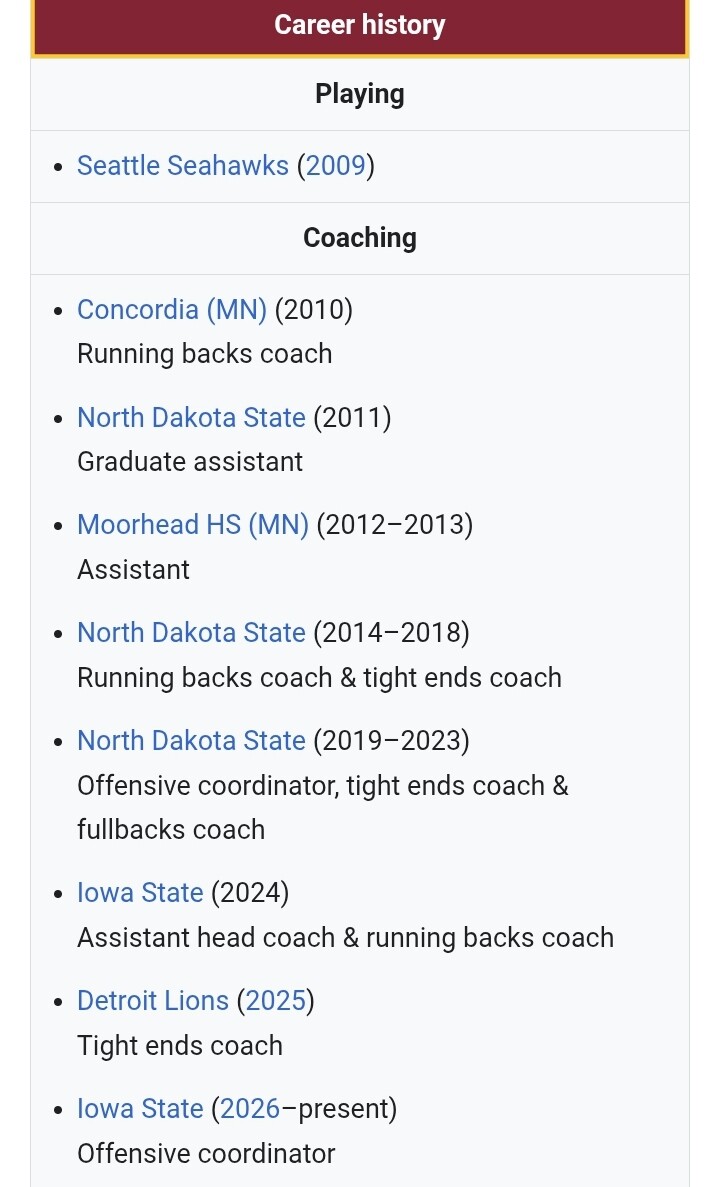Click the 2009 season link

[336, 166]
